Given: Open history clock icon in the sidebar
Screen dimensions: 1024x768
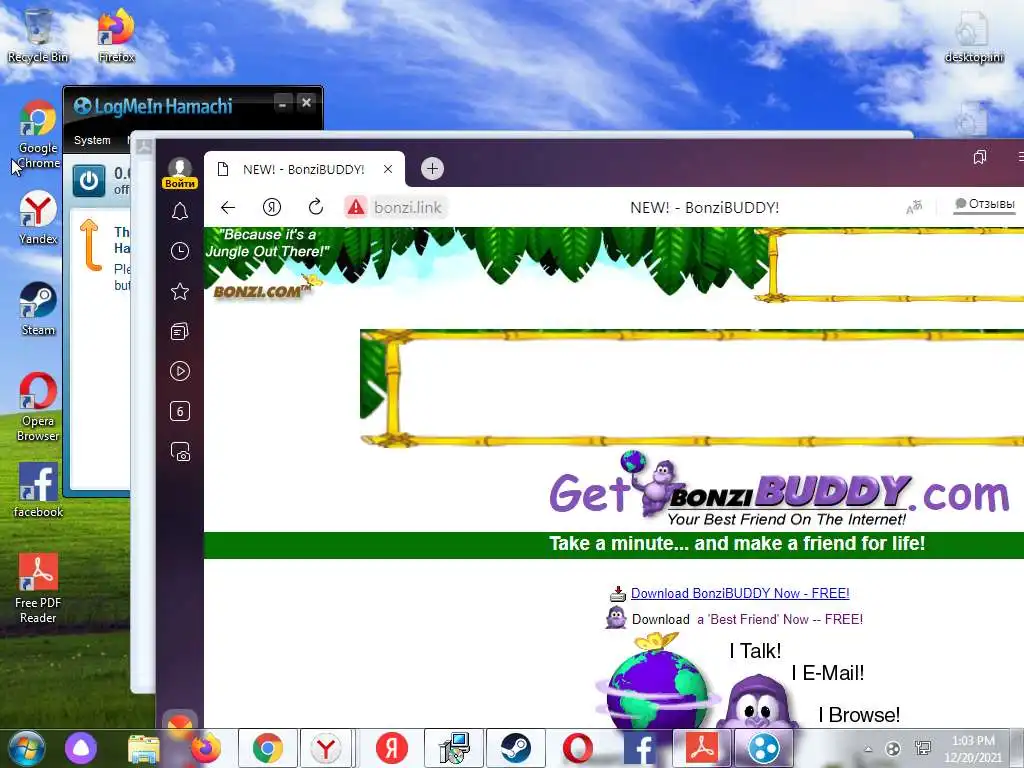Looking at the screenshot, I should pos(180,251).
